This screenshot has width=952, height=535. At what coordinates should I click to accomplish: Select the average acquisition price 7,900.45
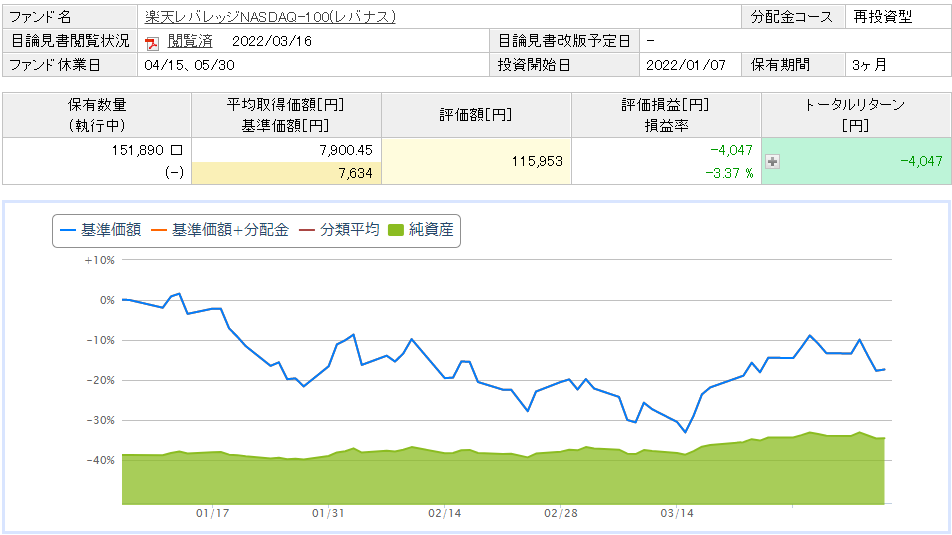[x=345, y=150]
